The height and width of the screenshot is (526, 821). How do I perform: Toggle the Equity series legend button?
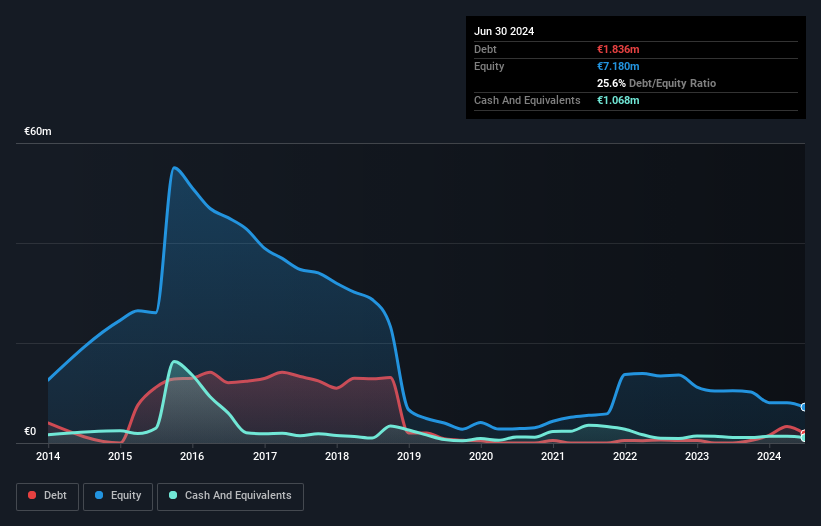pos(118,496)
